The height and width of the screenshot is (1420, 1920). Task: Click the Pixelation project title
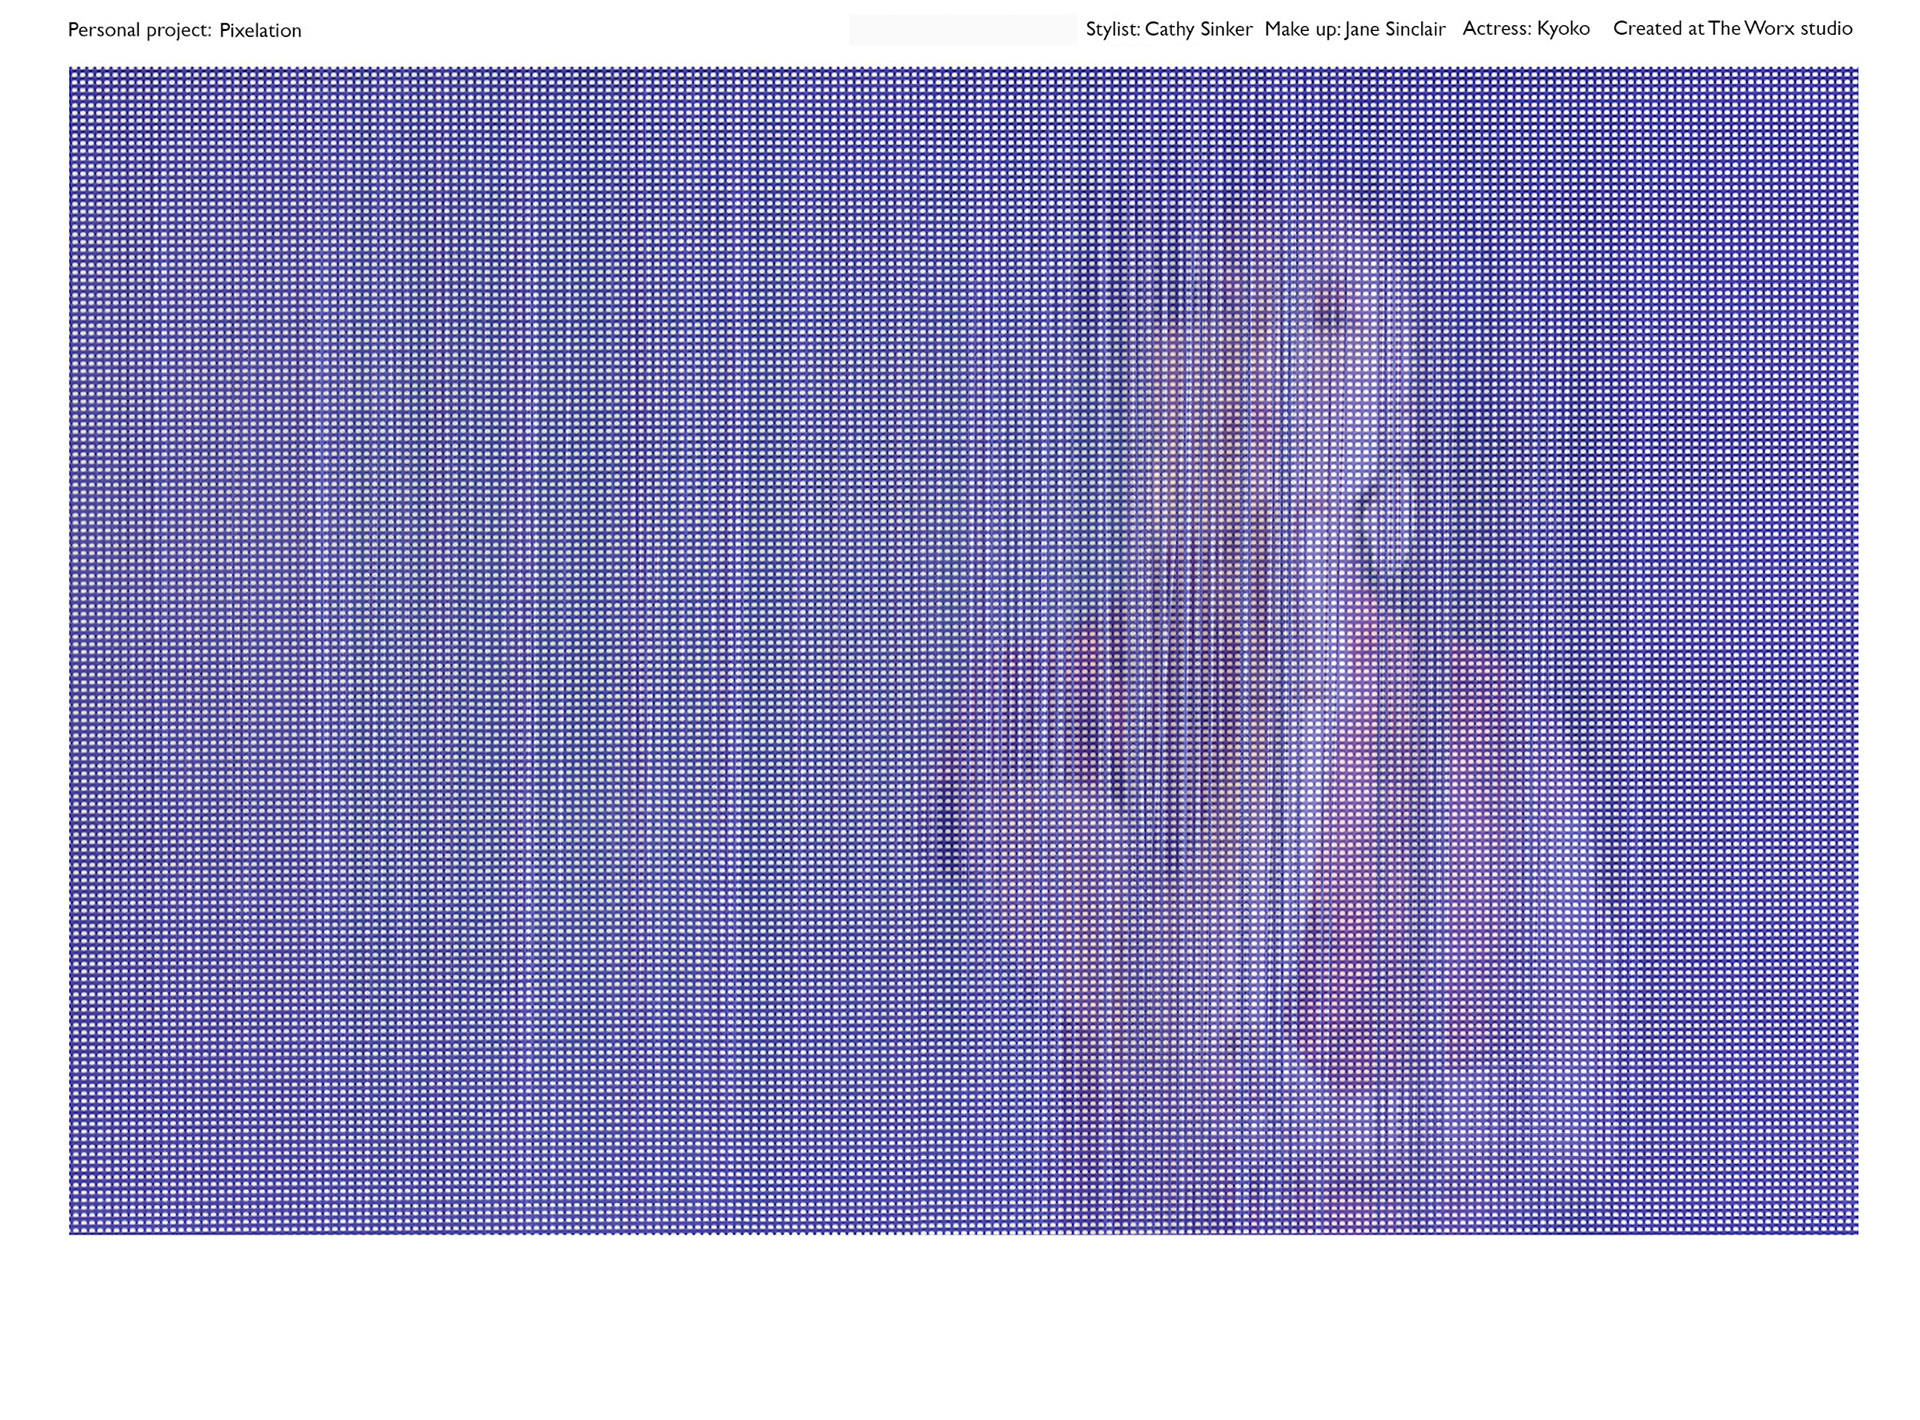click(260, 31)
